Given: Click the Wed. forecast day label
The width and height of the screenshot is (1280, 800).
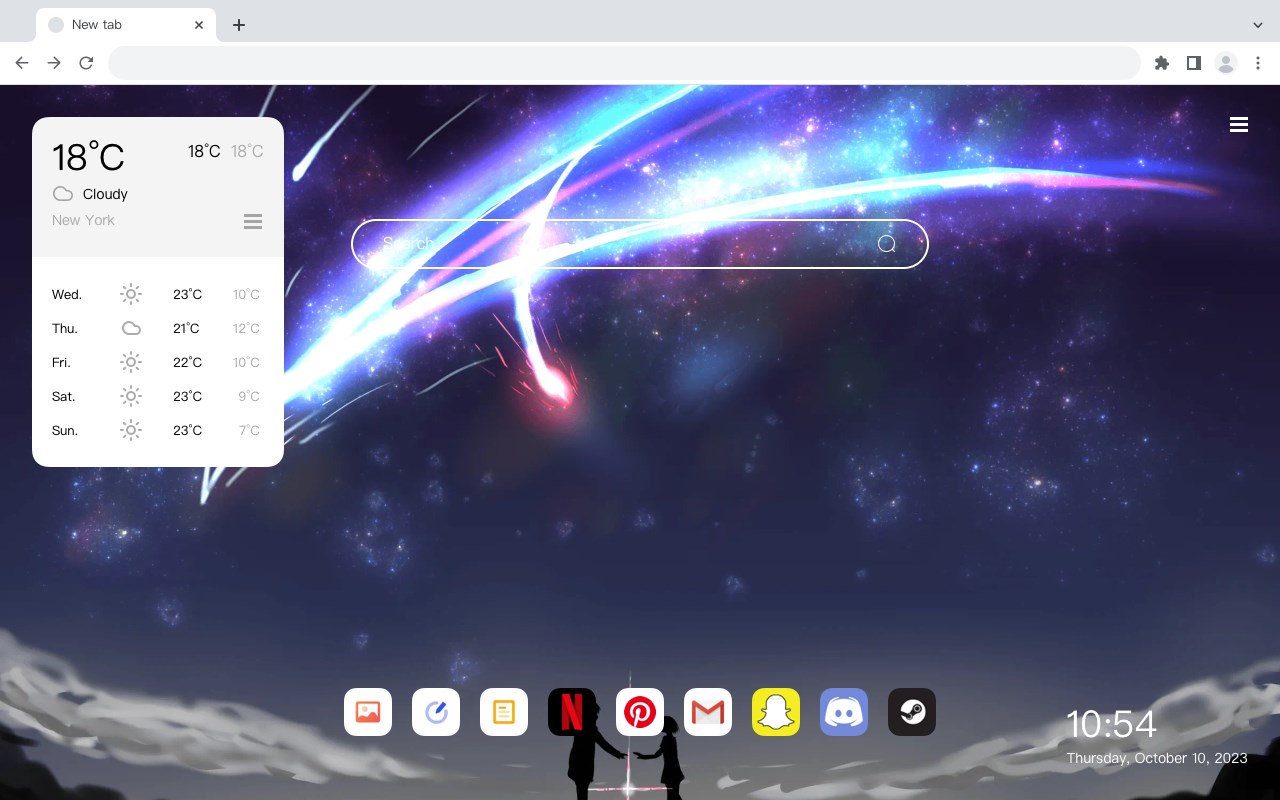Looking at the screenshot, I should [x=67, y=294].
